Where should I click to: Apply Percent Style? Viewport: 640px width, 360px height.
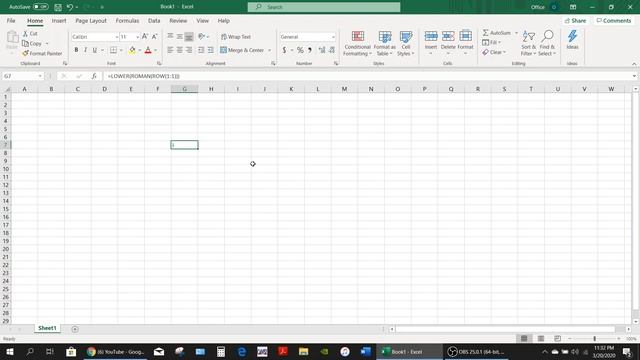tap(300, 50)
